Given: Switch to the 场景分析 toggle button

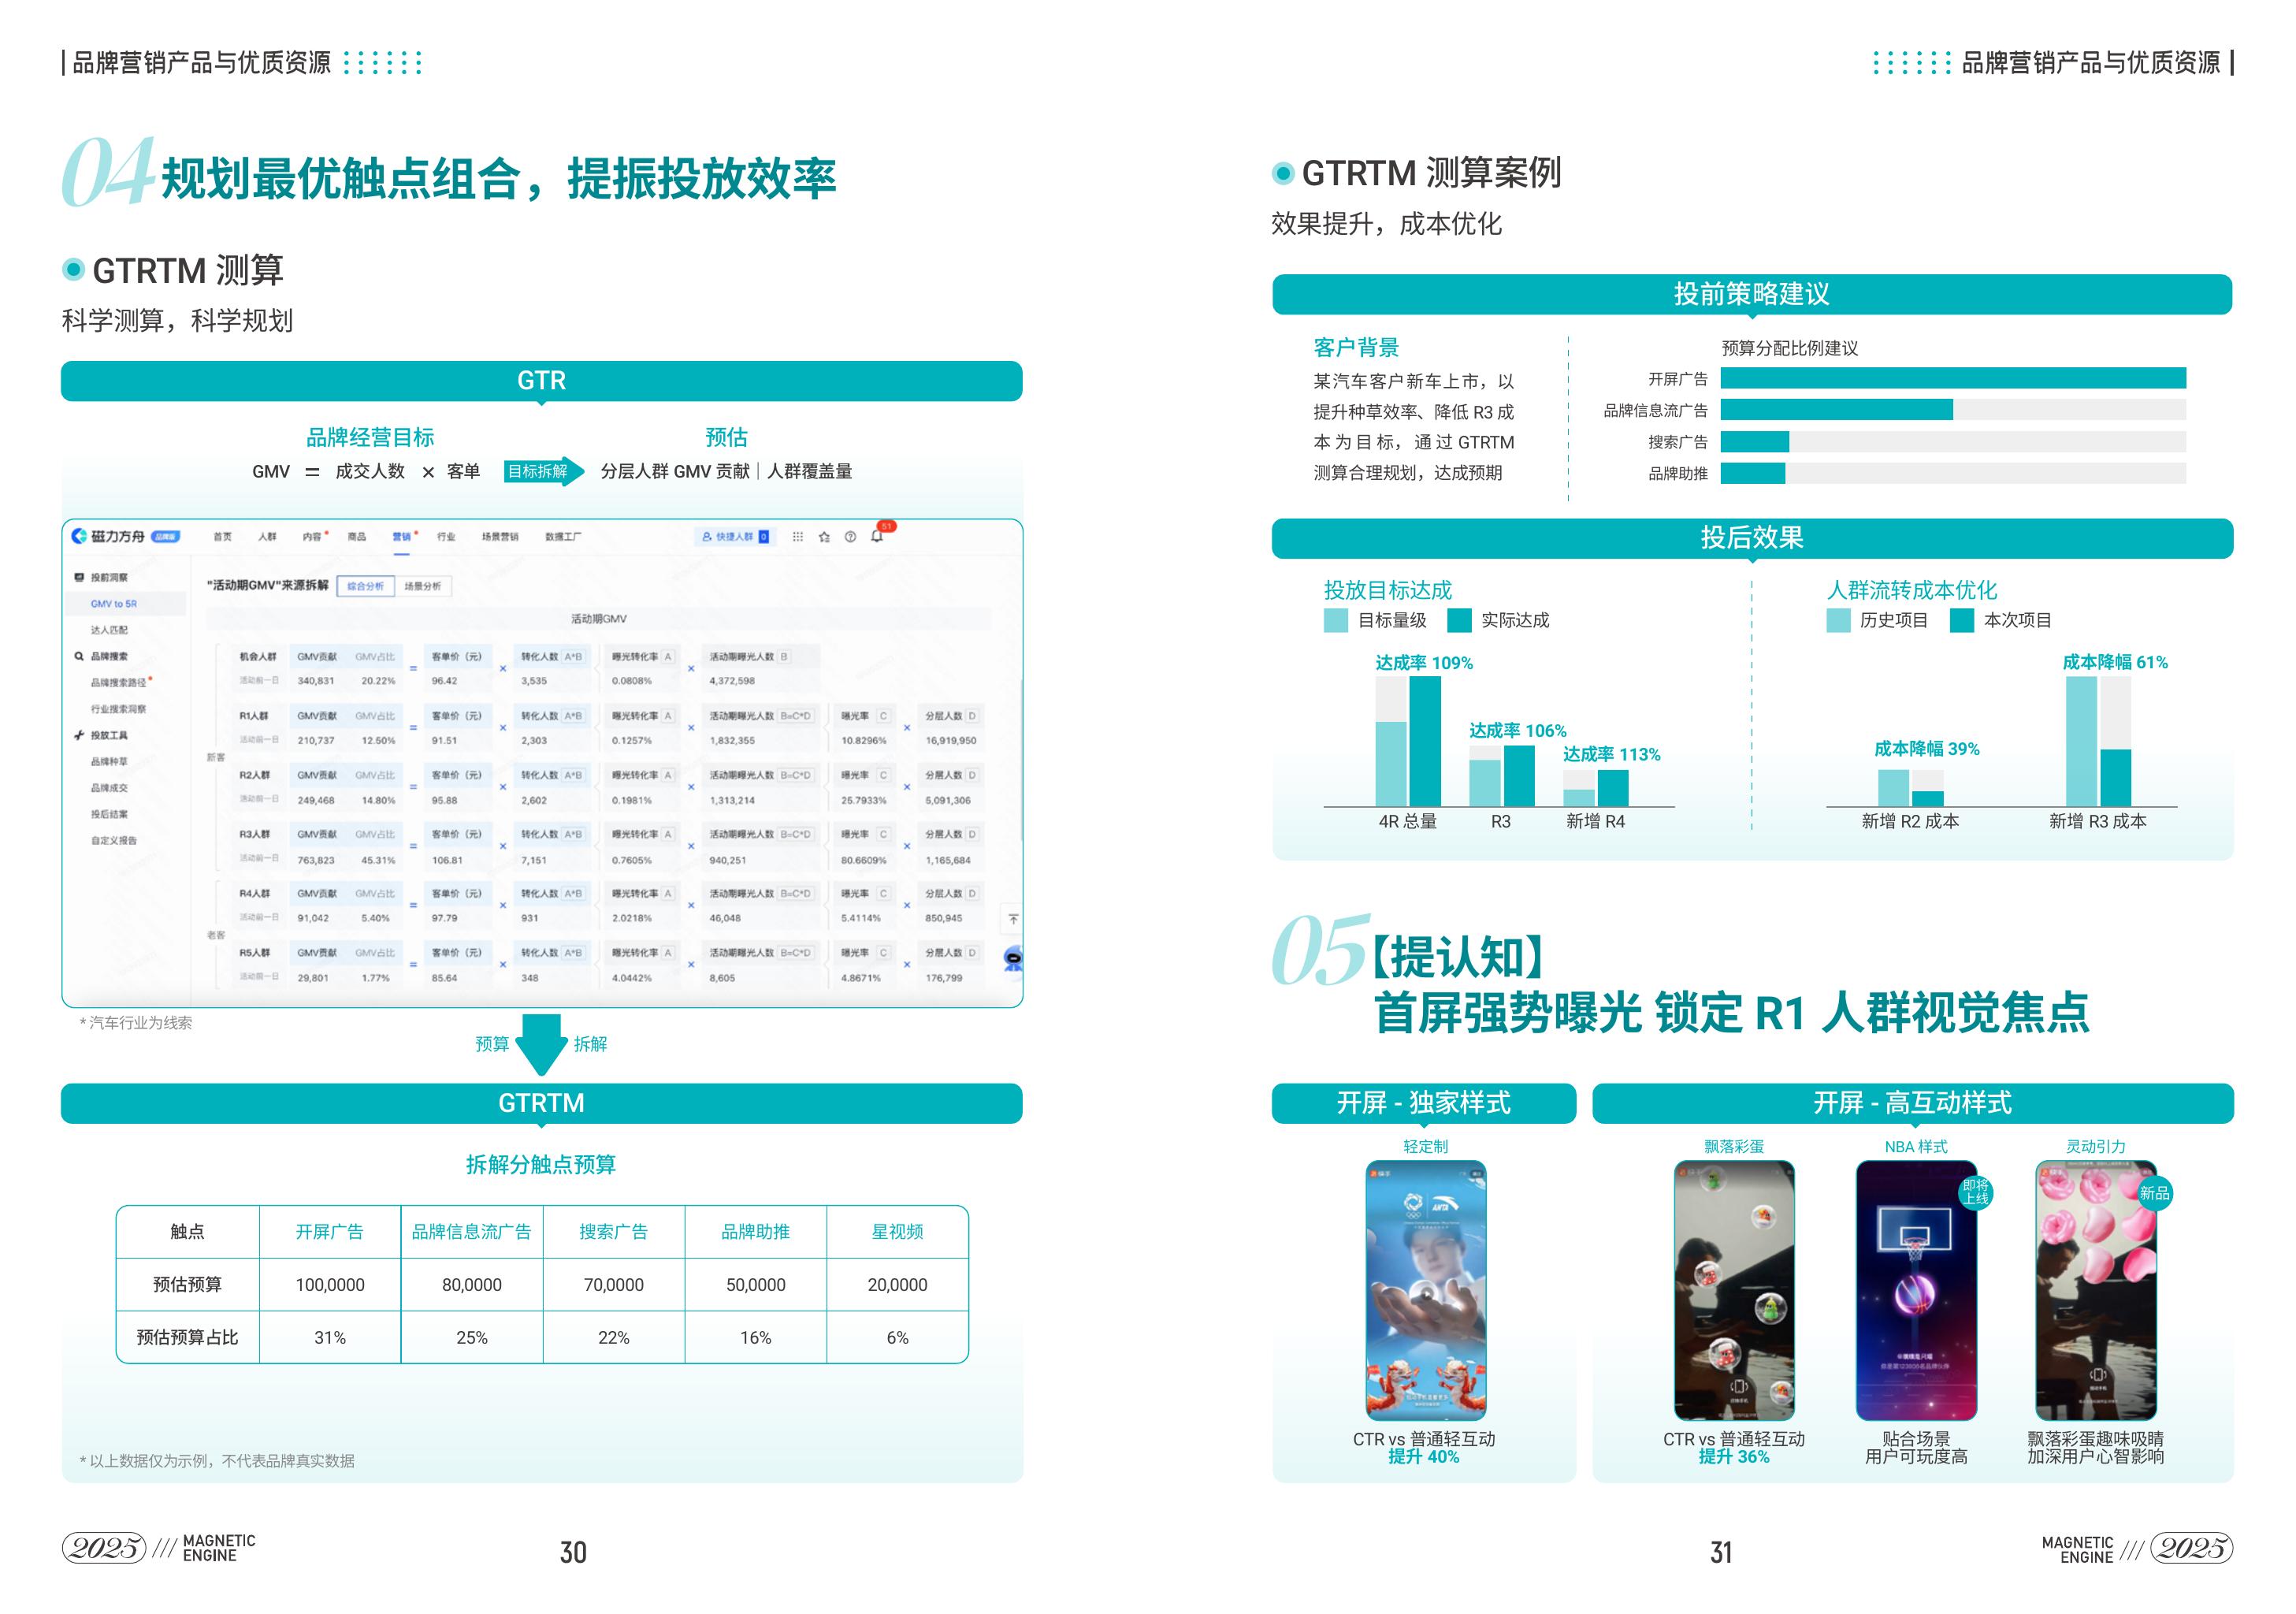Looking at the screenshot, I should tap(423, 586).
